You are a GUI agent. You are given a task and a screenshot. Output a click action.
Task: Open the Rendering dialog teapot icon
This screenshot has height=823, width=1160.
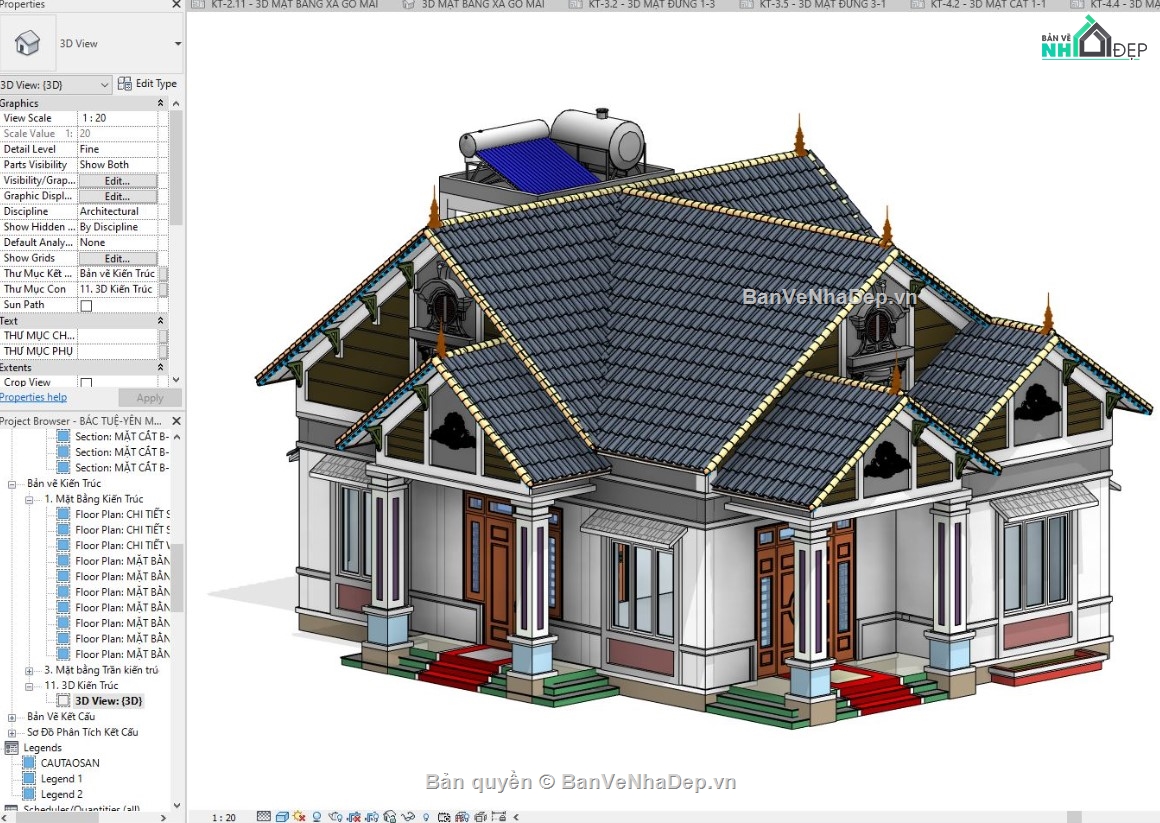tap(336, 816)
